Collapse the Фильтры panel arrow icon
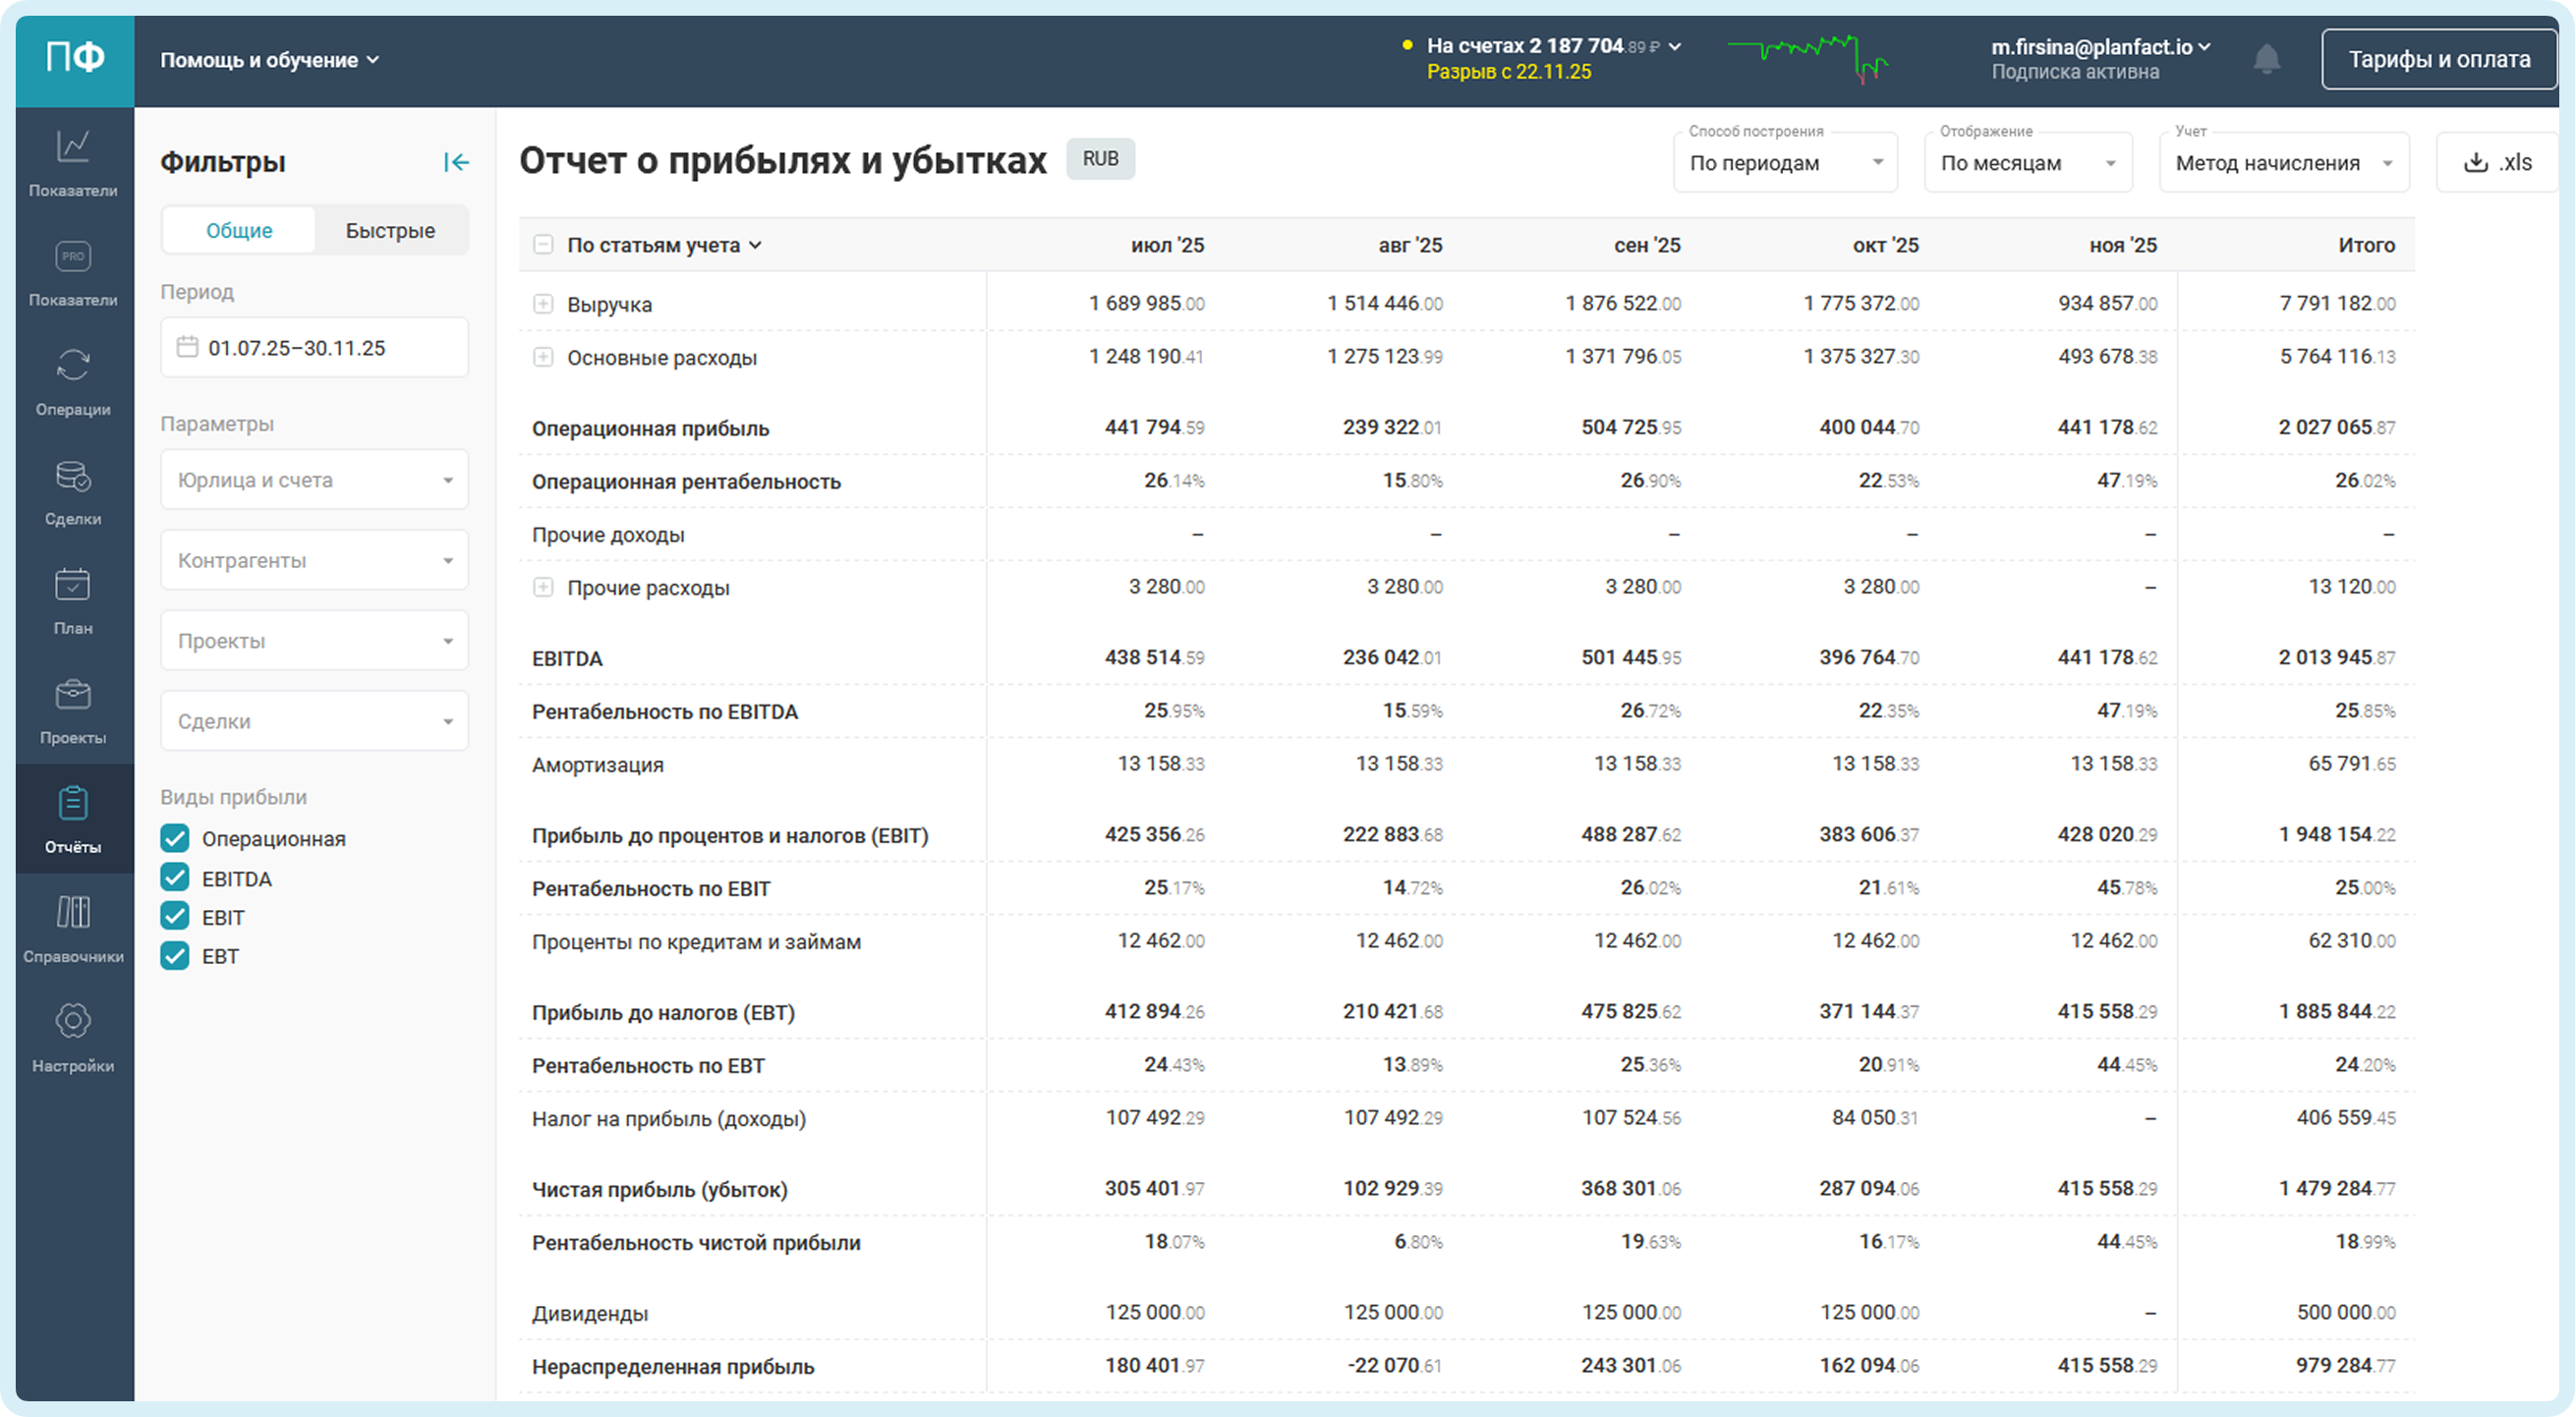Screen dimensions: 2576x1417 pos(456,162)
